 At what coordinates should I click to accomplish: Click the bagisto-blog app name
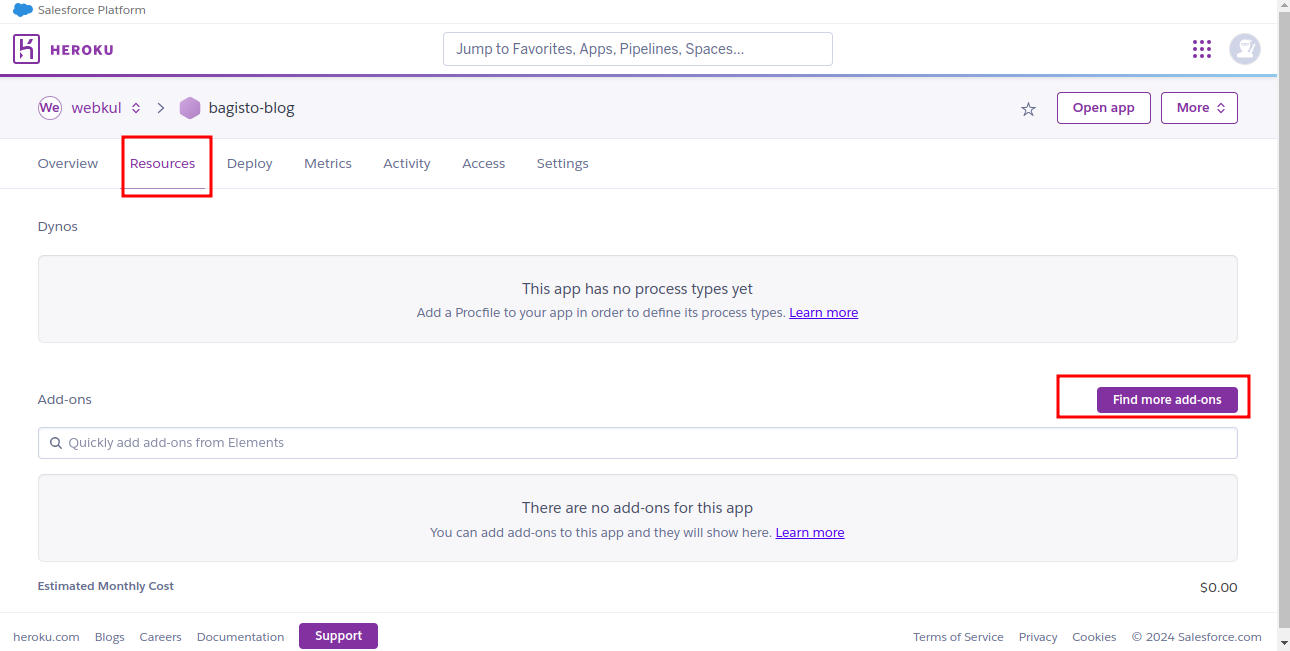click(x=252, y=108)
